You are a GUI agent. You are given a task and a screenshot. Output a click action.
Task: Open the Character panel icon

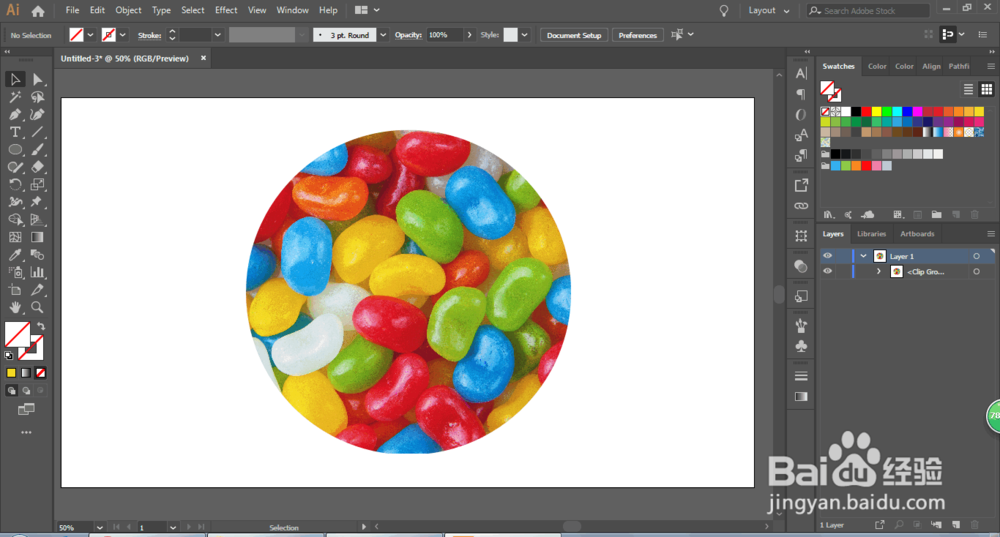[801, 73]
